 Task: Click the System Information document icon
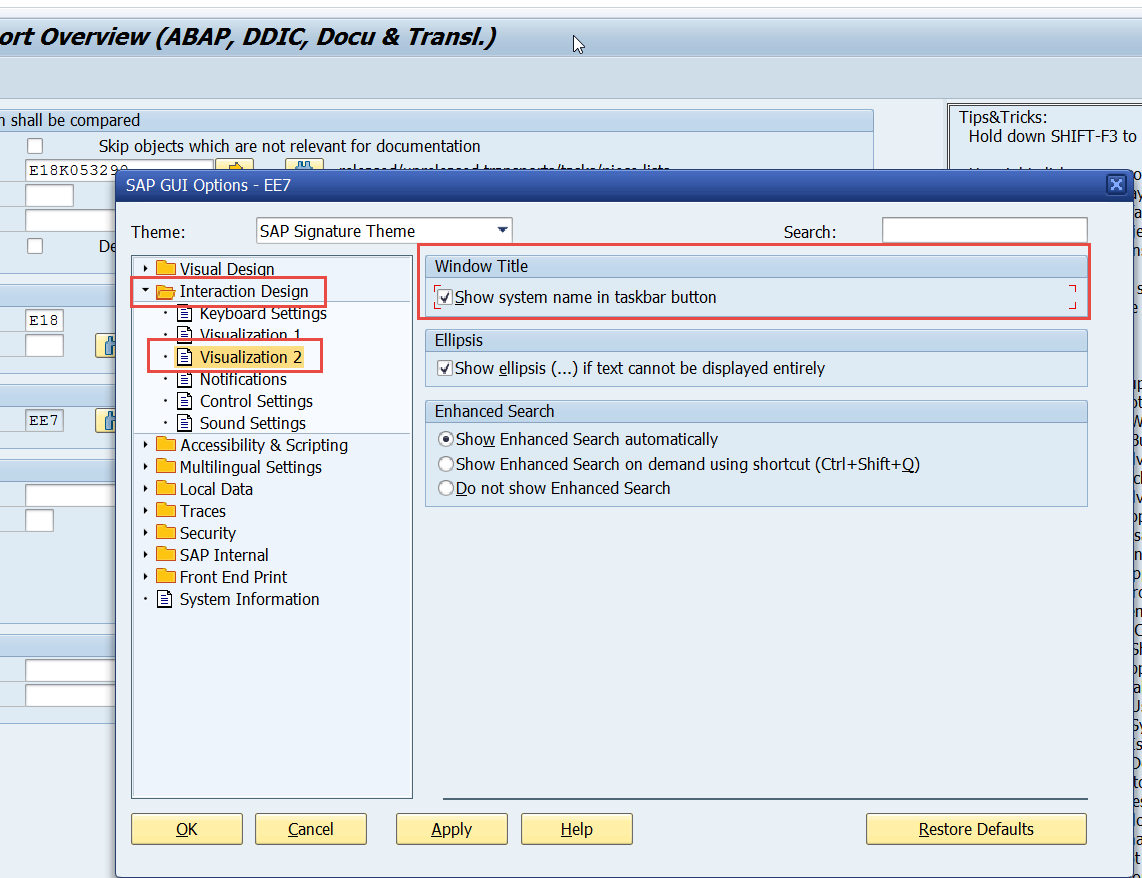pos(165,599)
